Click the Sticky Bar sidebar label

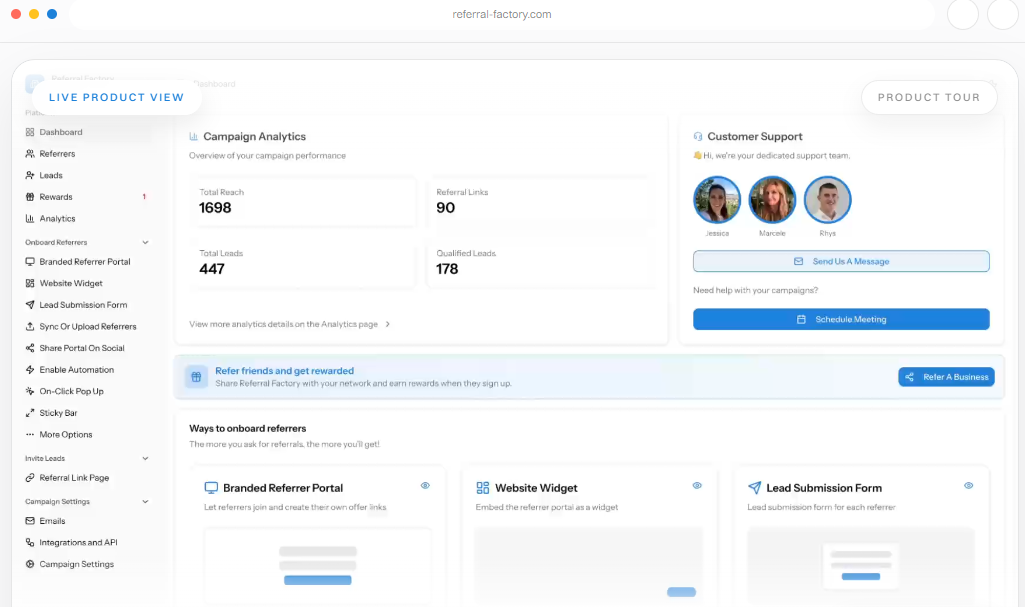tap(58, 413)
